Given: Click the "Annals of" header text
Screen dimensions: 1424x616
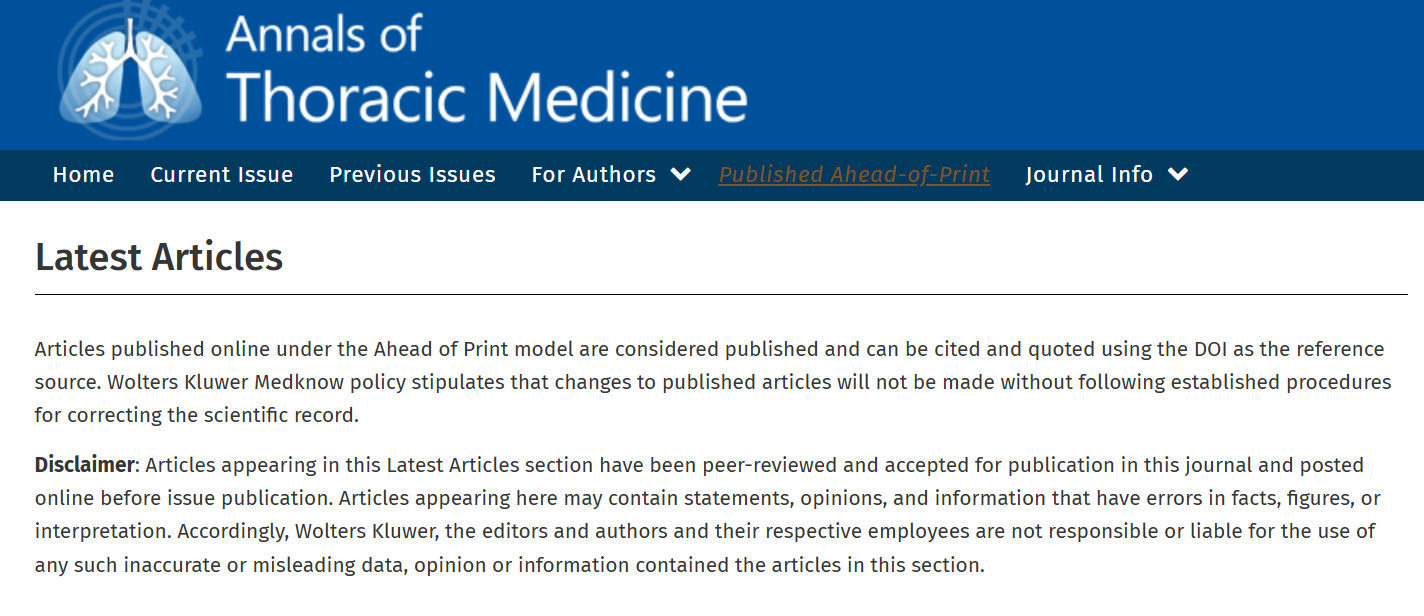Looking at the screenshot, I should 324,33.
